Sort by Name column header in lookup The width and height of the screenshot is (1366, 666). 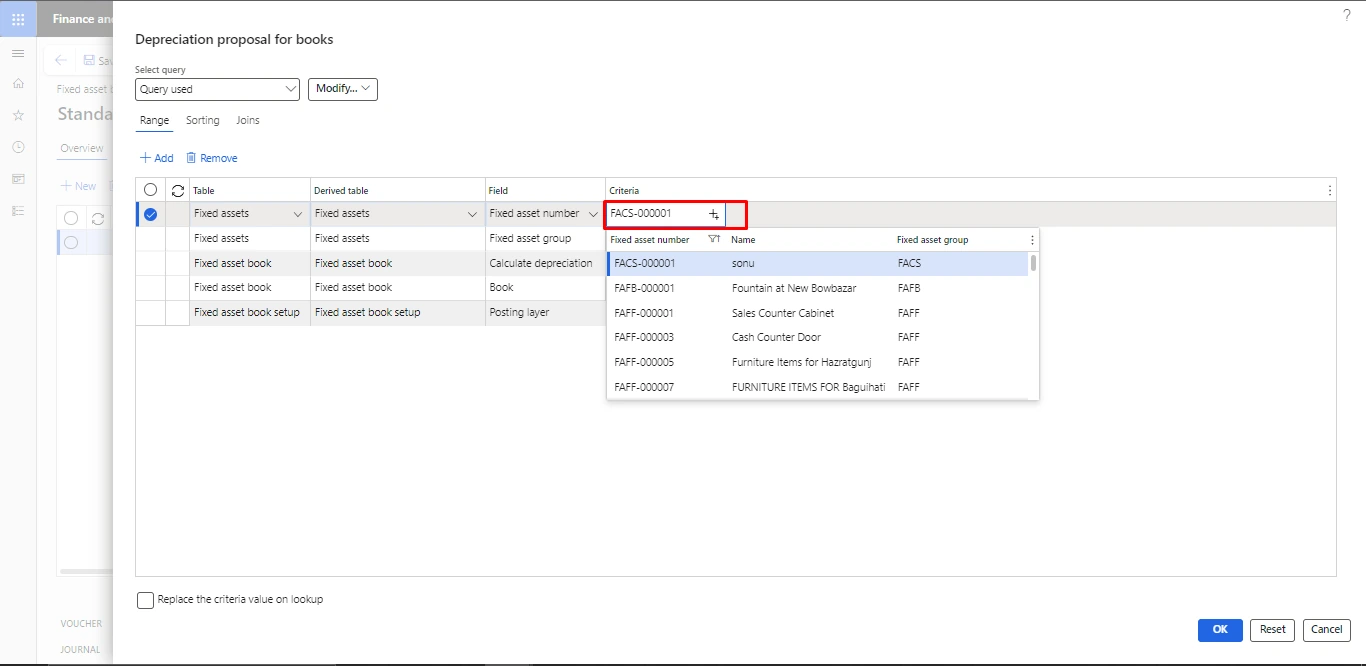point(743,240)
